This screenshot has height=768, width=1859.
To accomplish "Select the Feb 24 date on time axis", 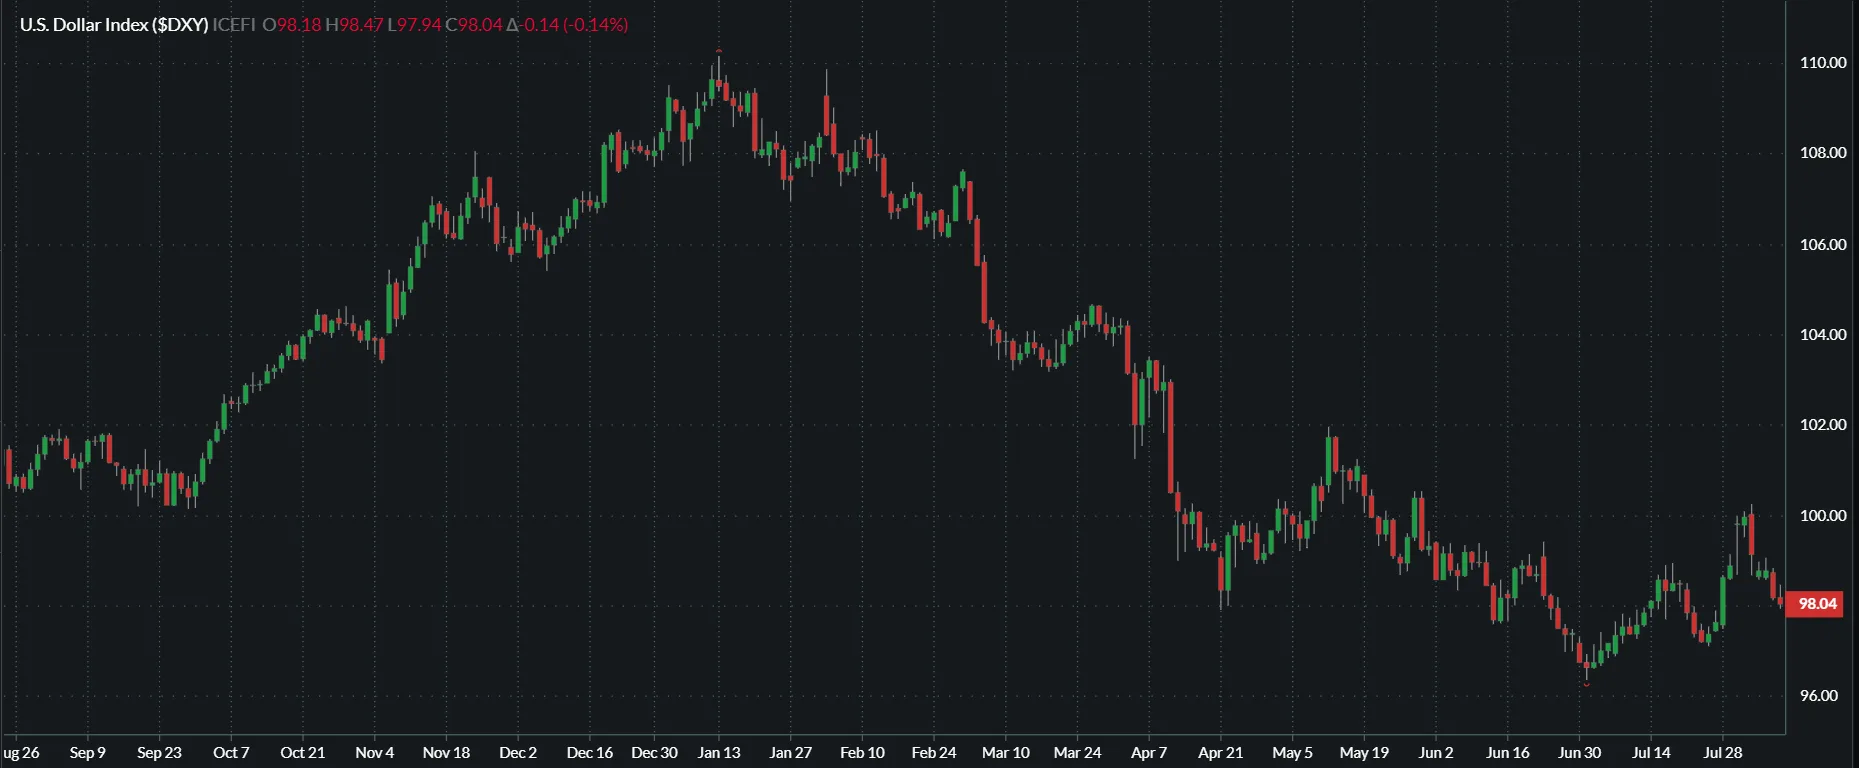I will pyautogui.click(x=933, y=753).
